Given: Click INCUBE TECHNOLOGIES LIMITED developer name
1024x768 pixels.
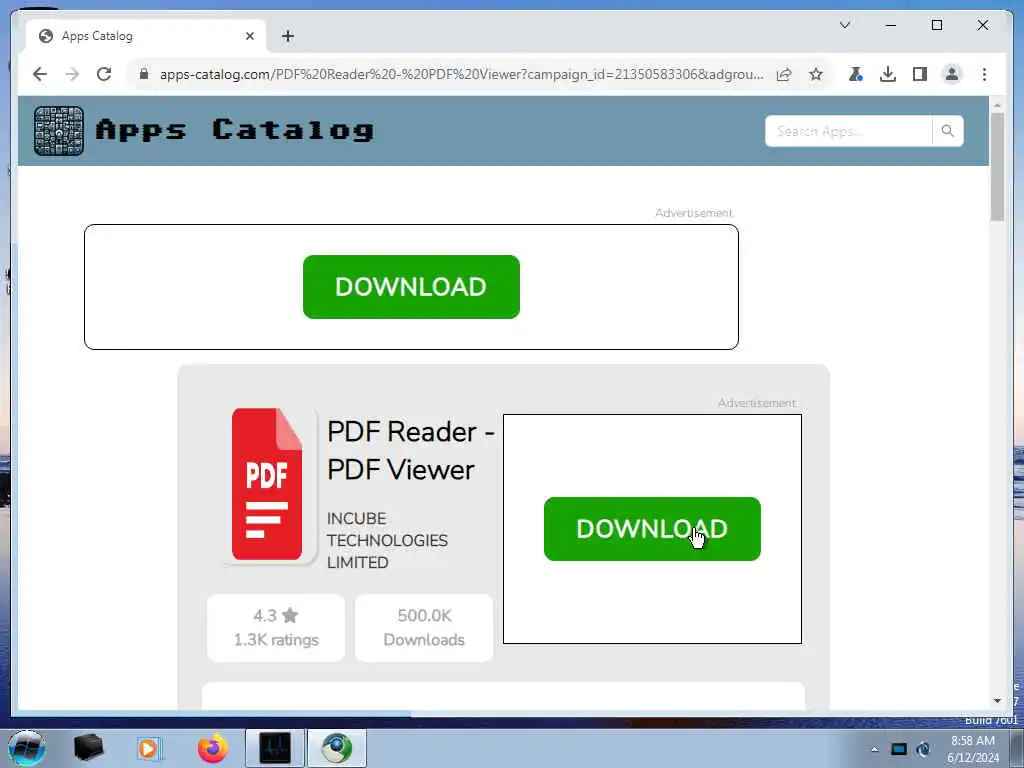Looking at the screenshot, I should coord(387,540).
